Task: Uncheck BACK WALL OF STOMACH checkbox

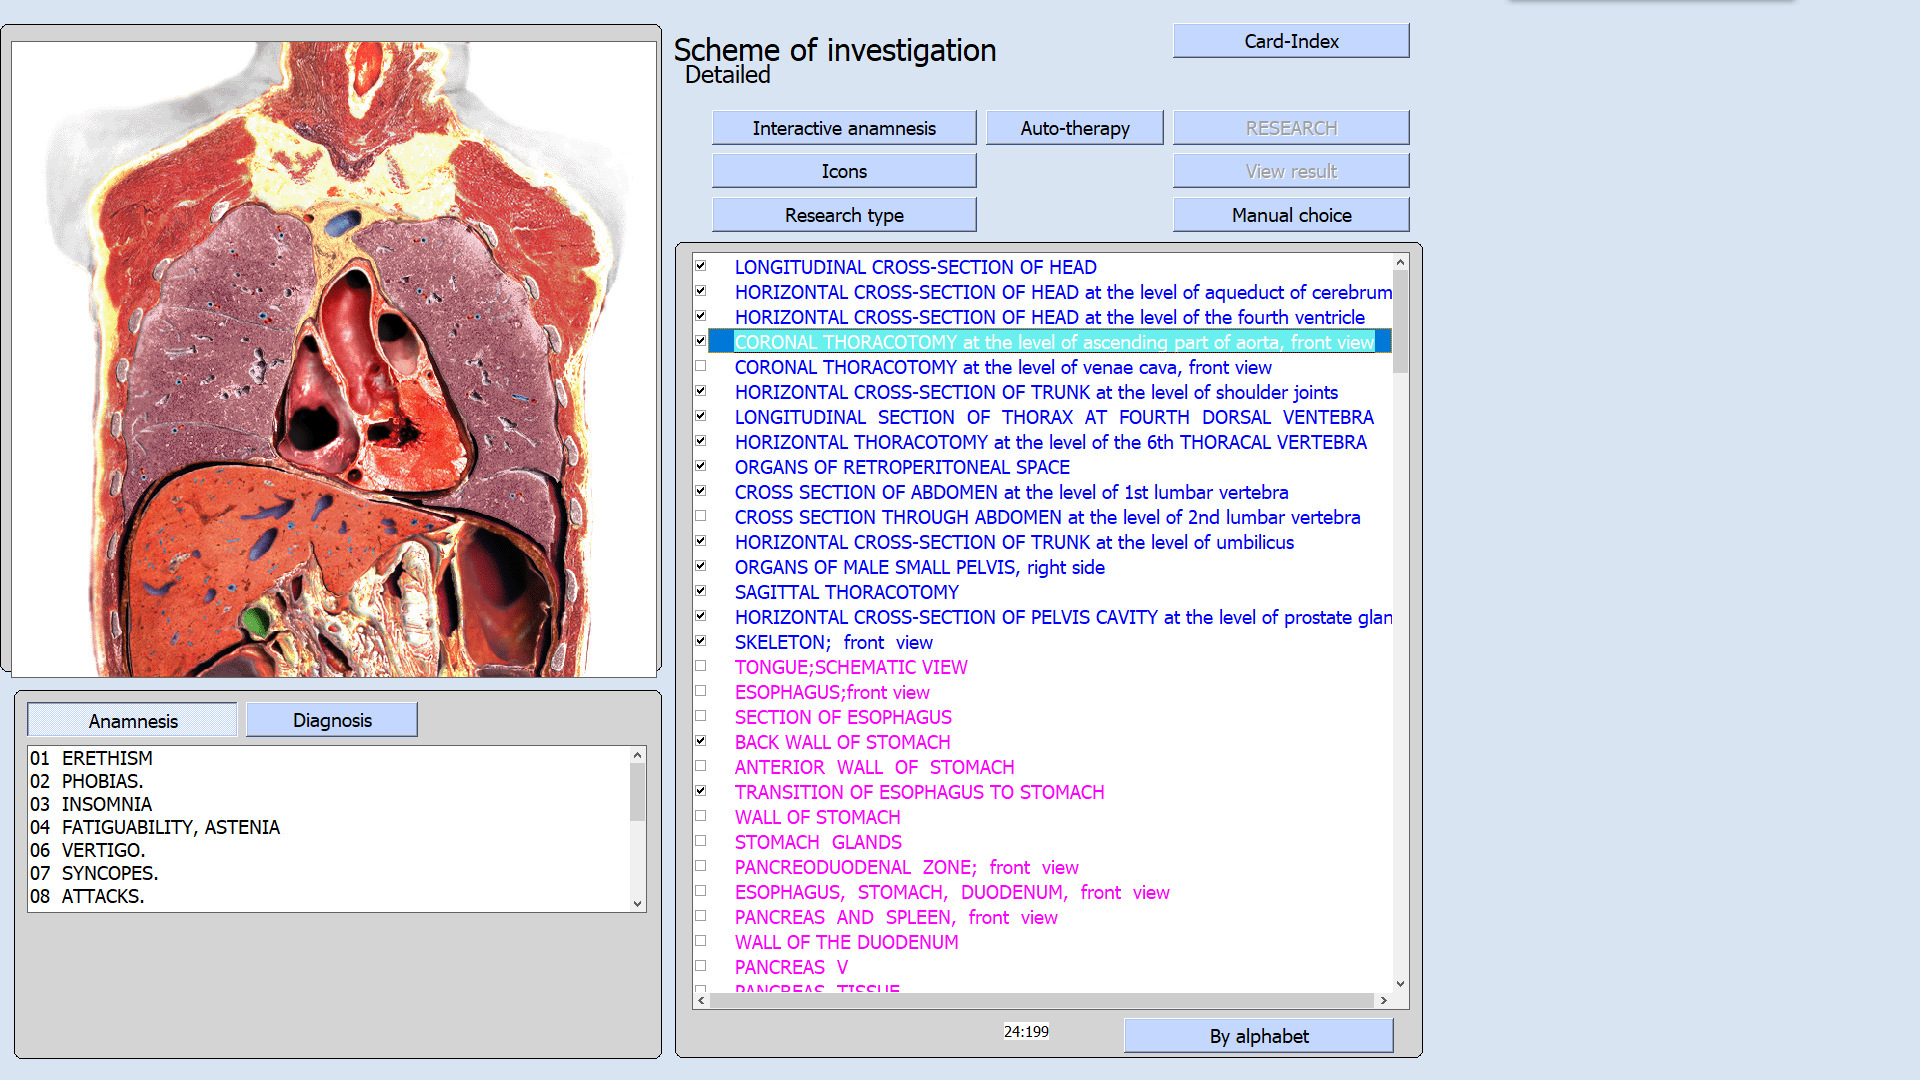Action: [701, 741]
